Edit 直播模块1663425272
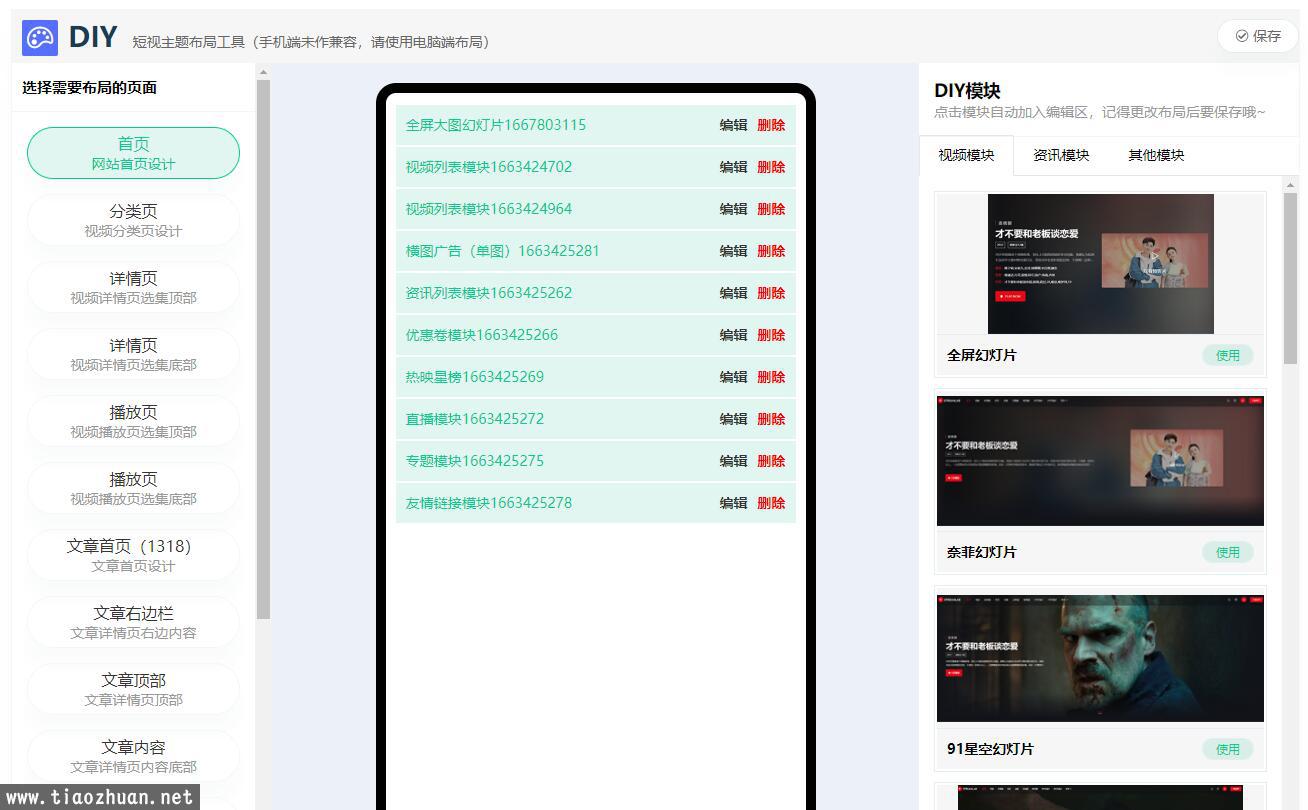The width and height of the screenshot is (1308, 810). [x=733, y=419]
